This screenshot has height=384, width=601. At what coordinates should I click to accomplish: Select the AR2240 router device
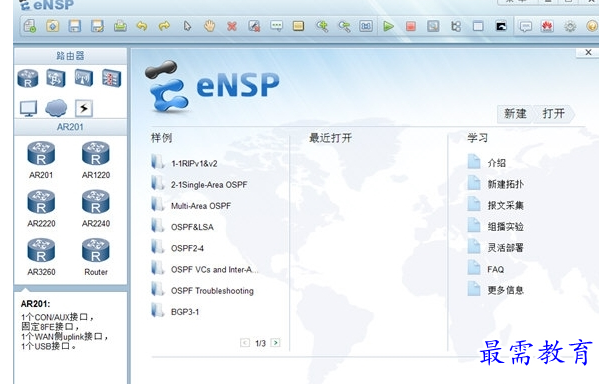(x=96, y=208)
